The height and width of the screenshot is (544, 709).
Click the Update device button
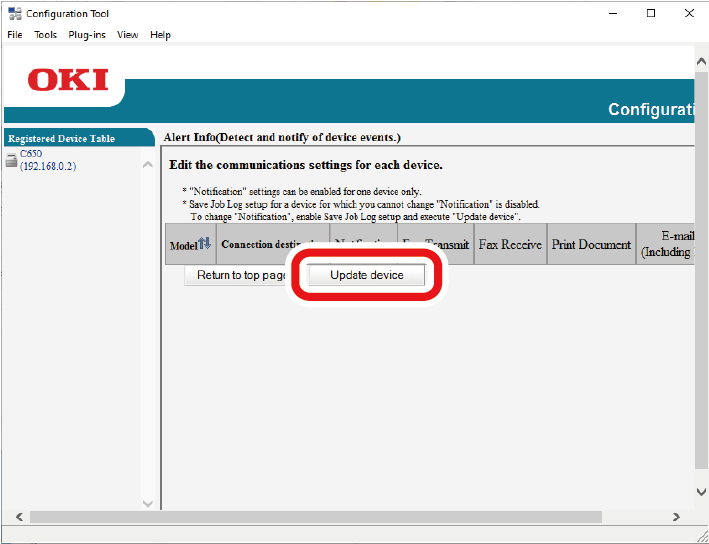[x=366, y=275]
